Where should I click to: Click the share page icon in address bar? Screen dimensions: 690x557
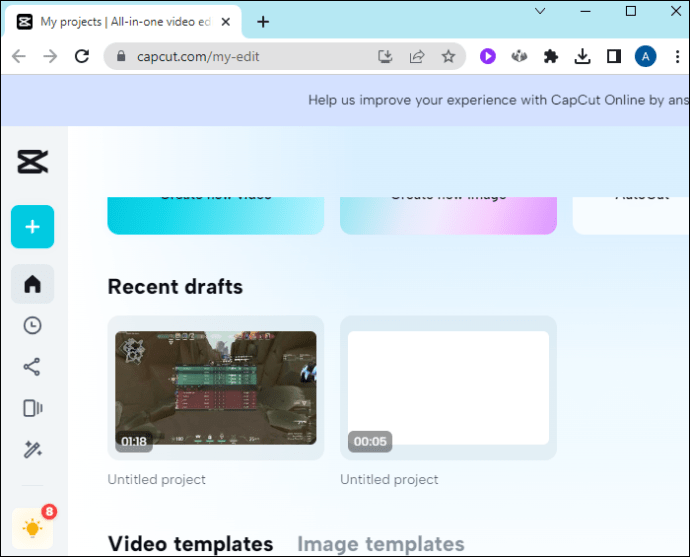417,56
